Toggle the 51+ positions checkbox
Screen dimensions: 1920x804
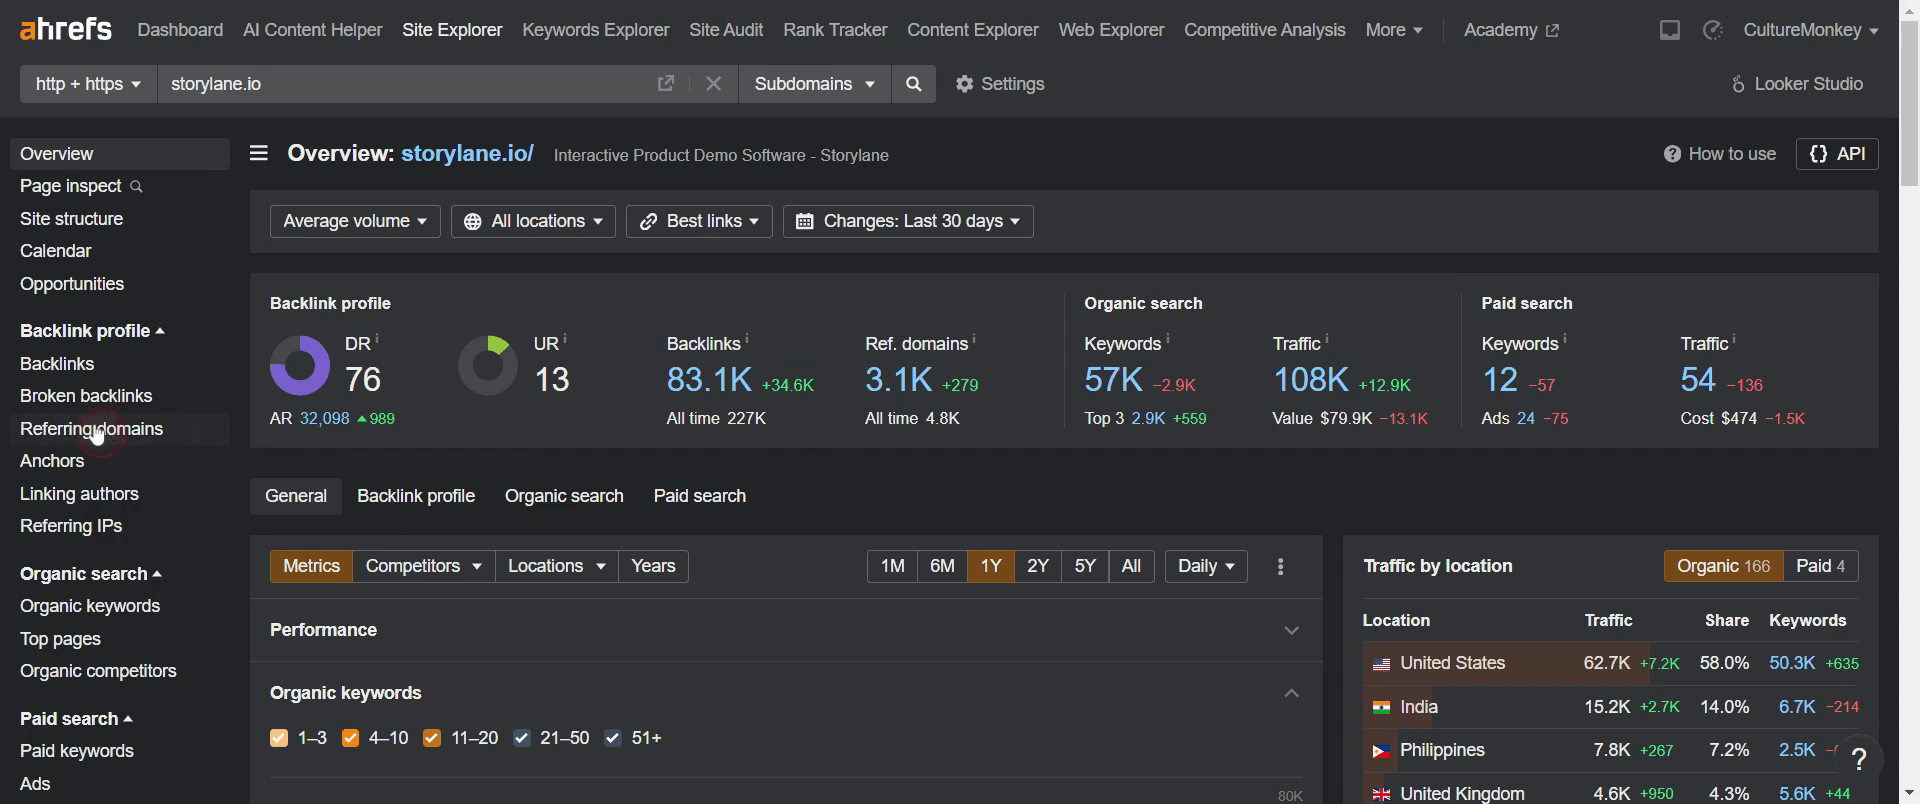[613, 738]
